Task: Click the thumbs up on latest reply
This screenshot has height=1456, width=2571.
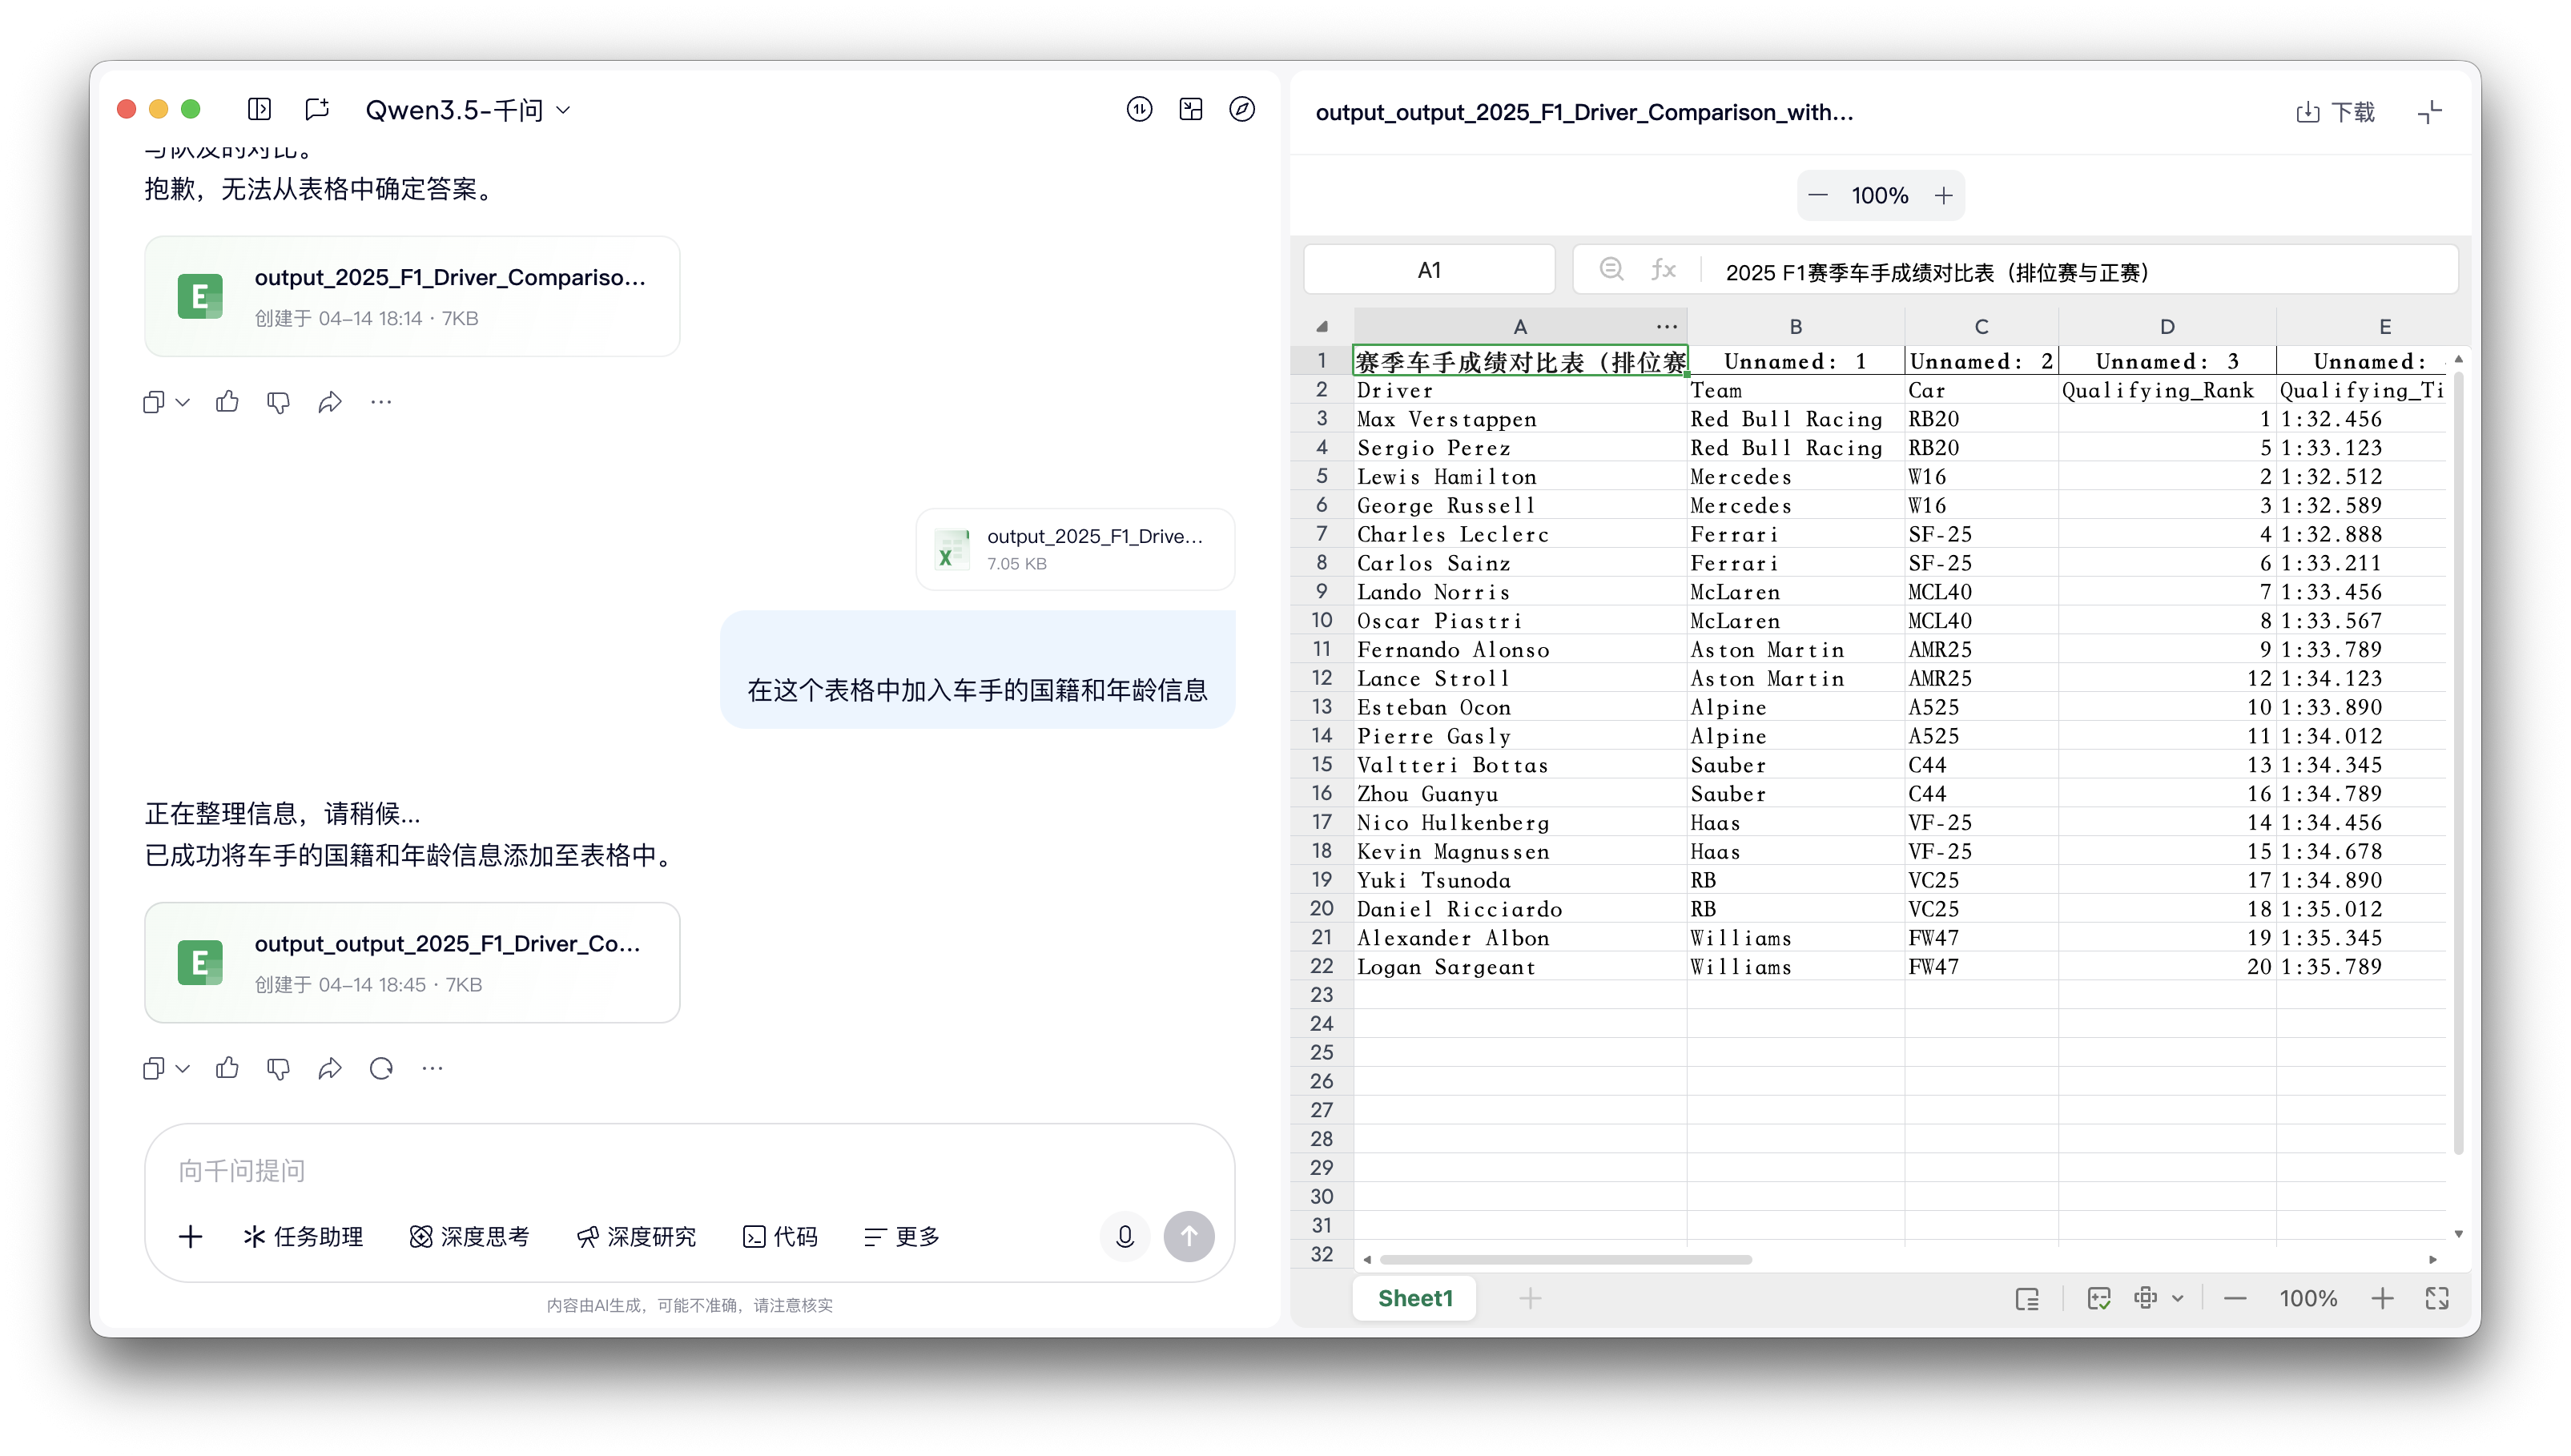Action: (227, 1068)
